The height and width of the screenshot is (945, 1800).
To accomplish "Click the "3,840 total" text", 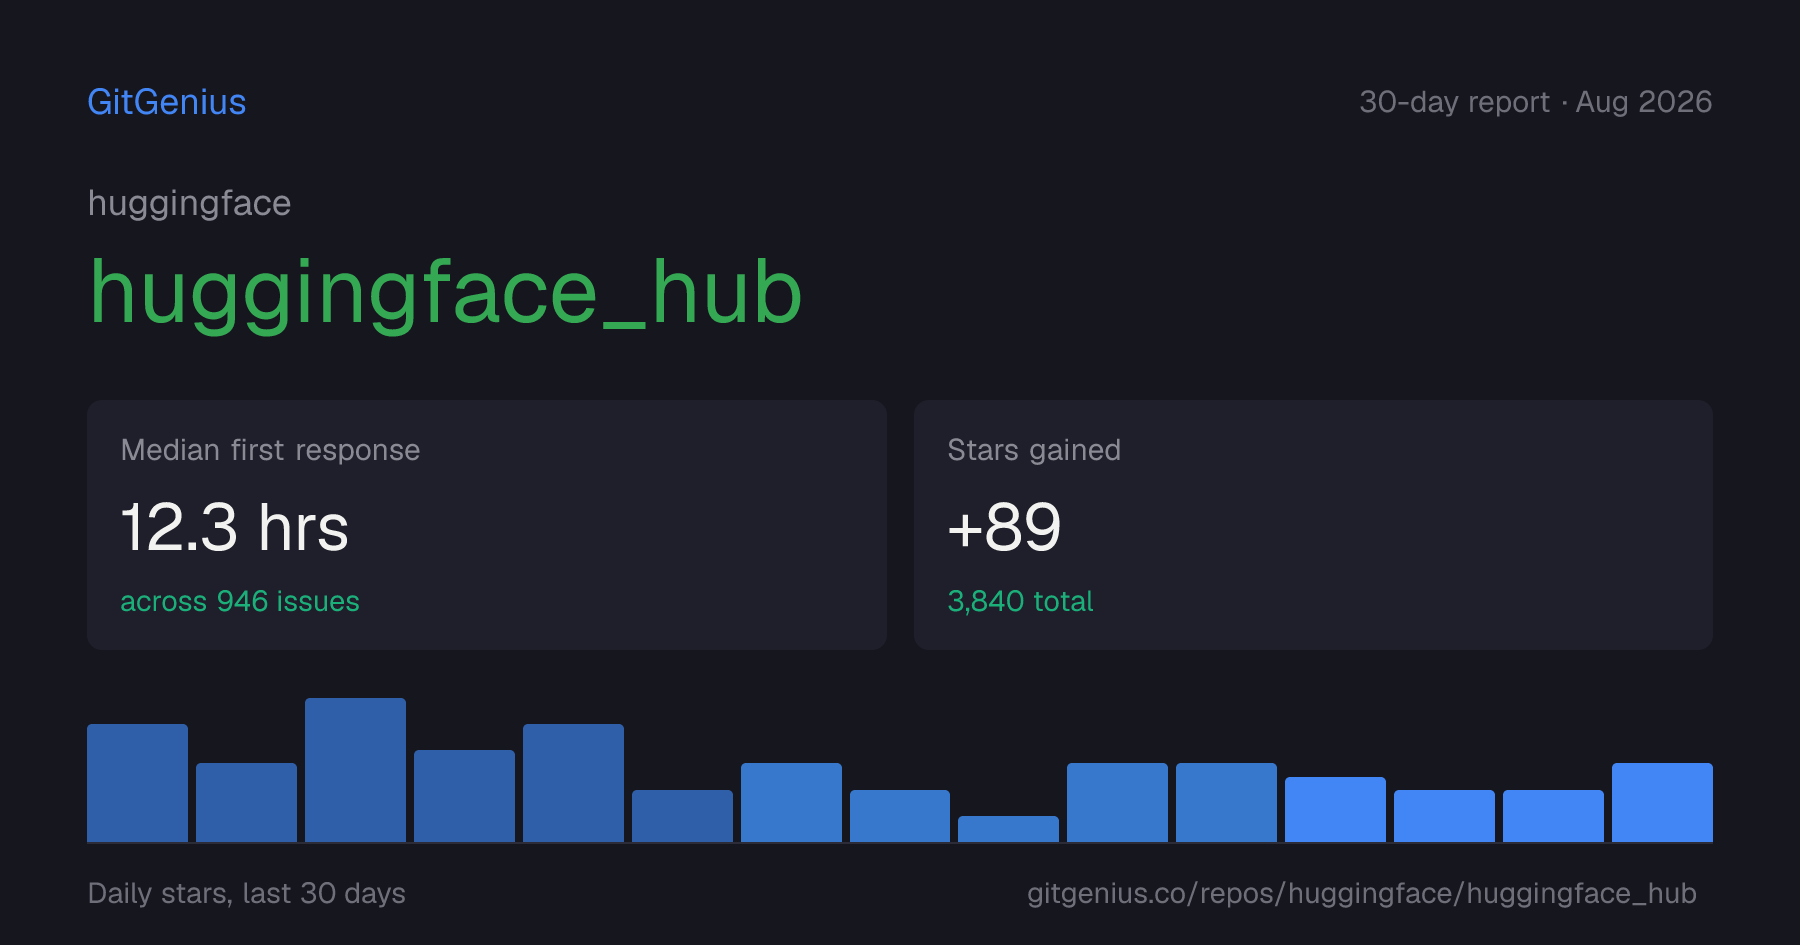I will click(1020, 601).
